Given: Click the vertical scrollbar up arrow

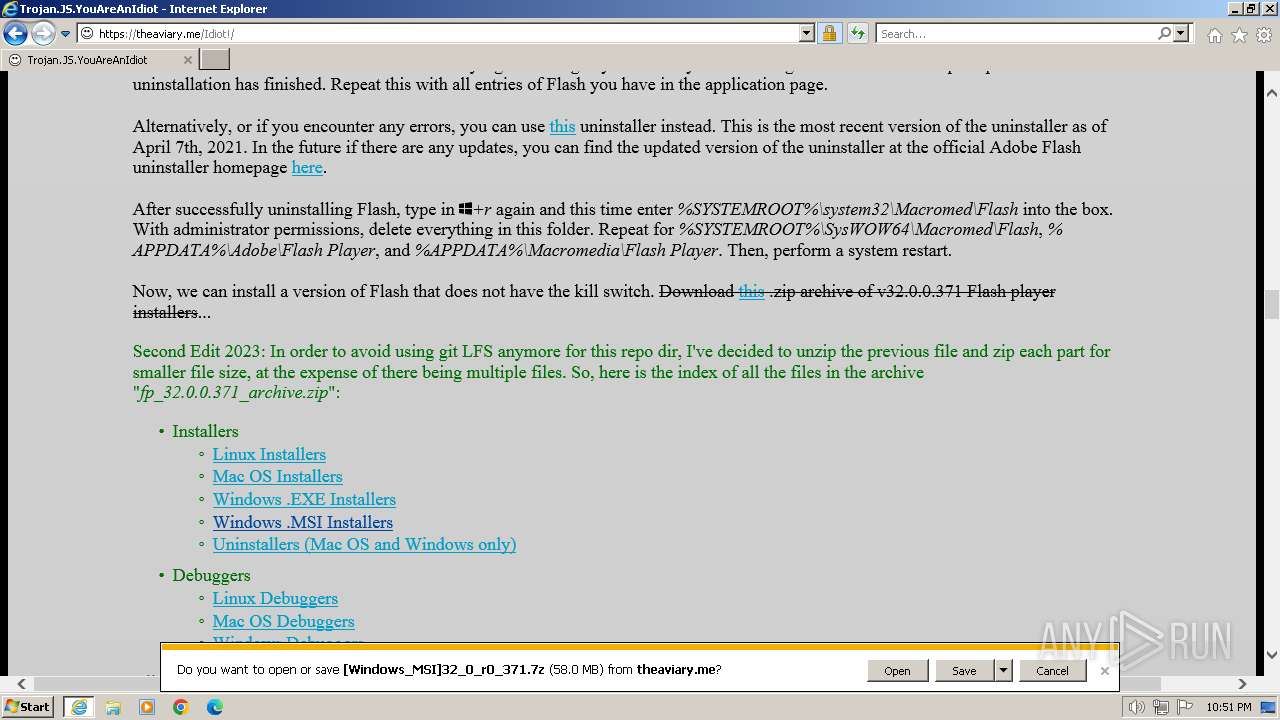Looking at the screenshot, I should pyautogui.click(x=1271, y=93).
